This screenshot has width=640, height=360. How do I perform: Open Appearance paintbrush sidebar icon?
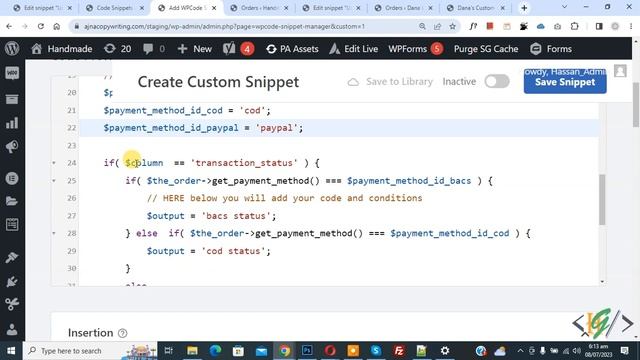click(12, 258)
